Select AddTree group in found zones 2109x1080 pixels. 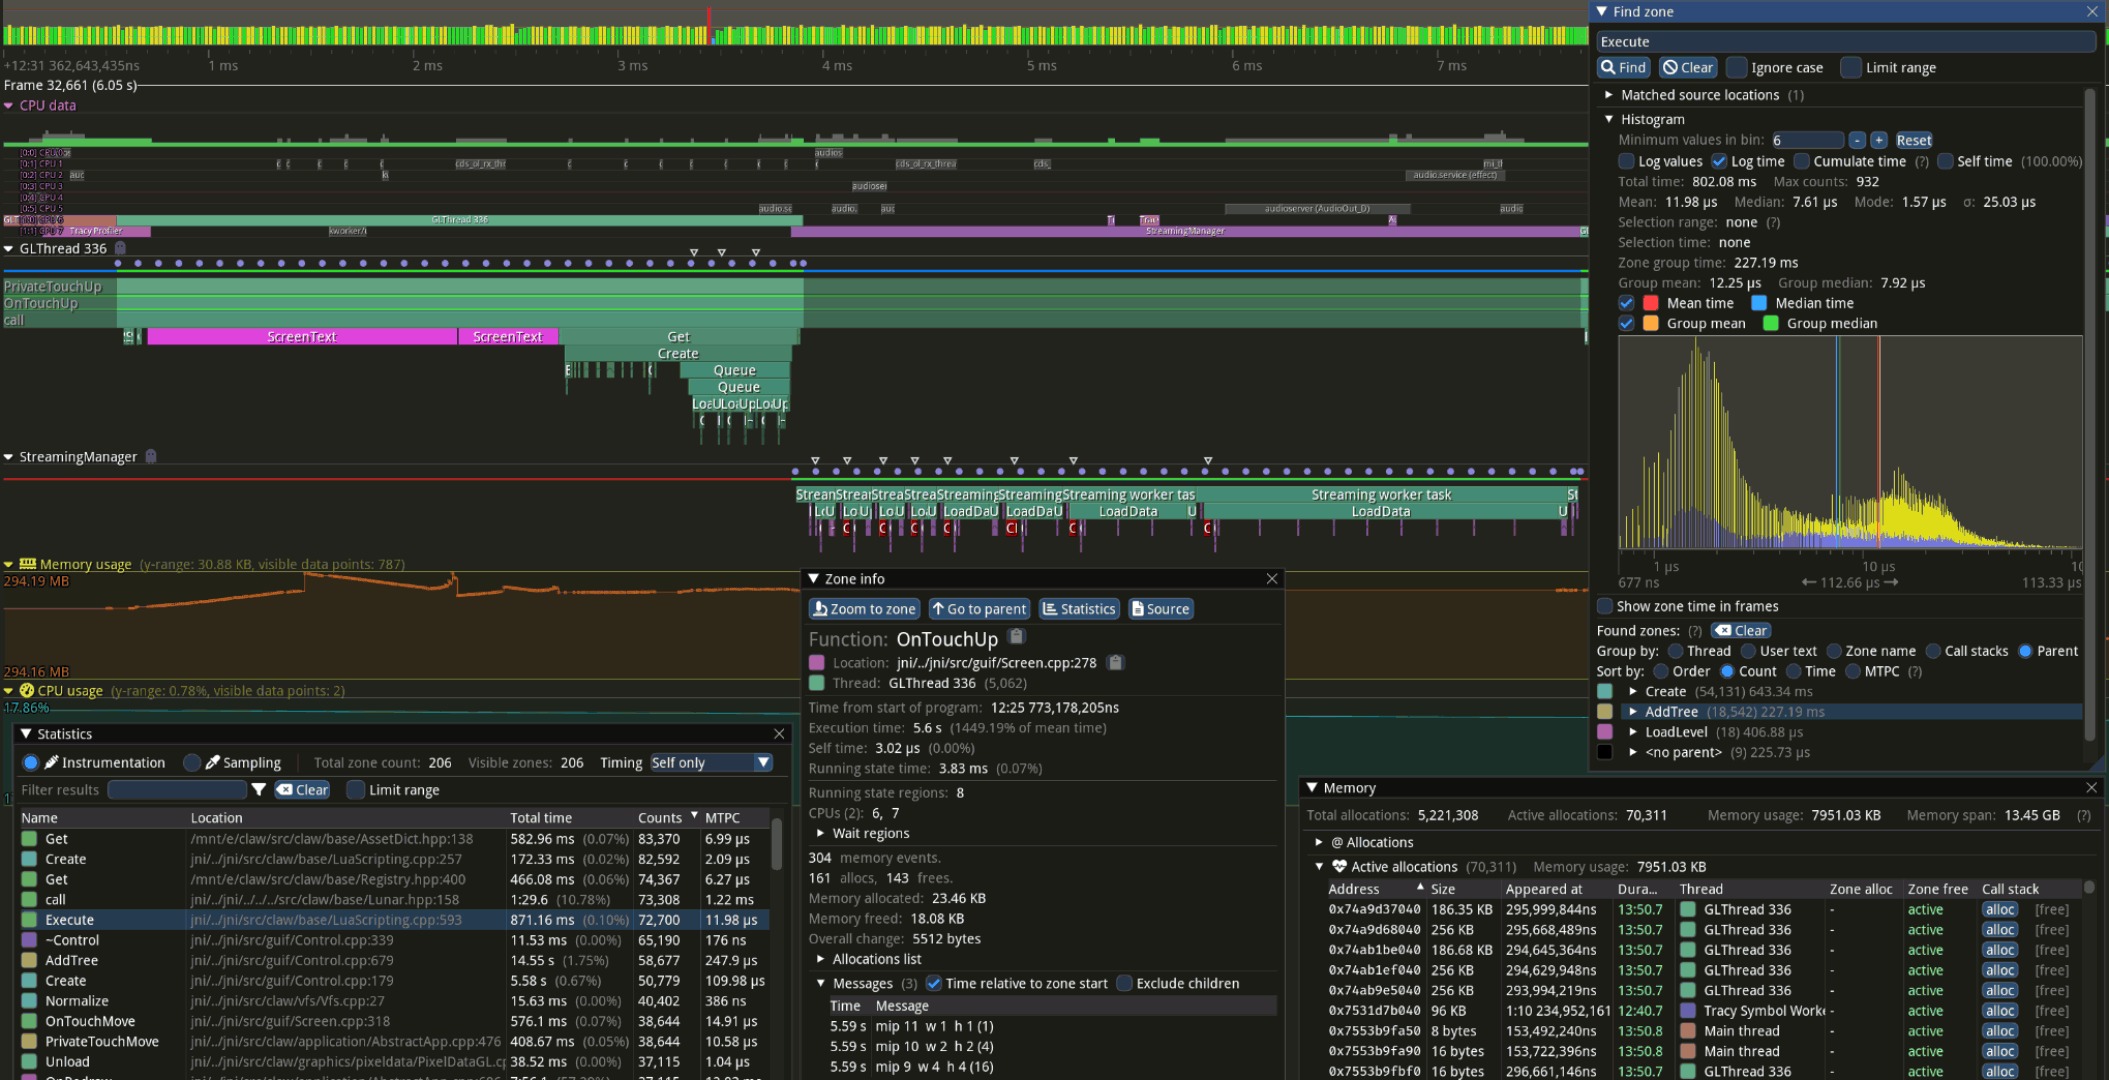(x=1671, y=712)
